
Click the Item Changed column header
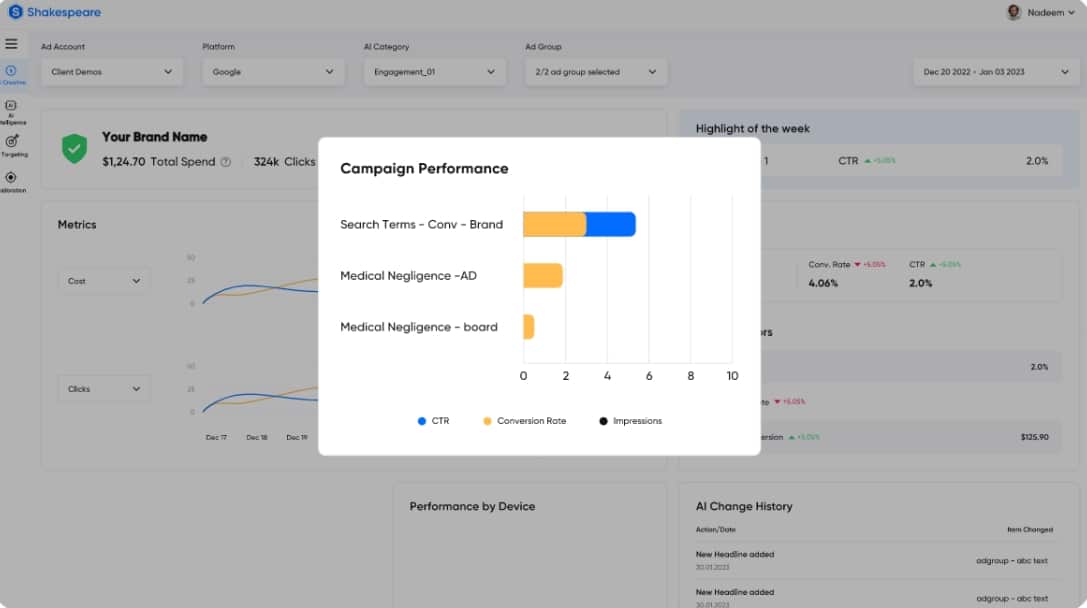(1029, 530)
